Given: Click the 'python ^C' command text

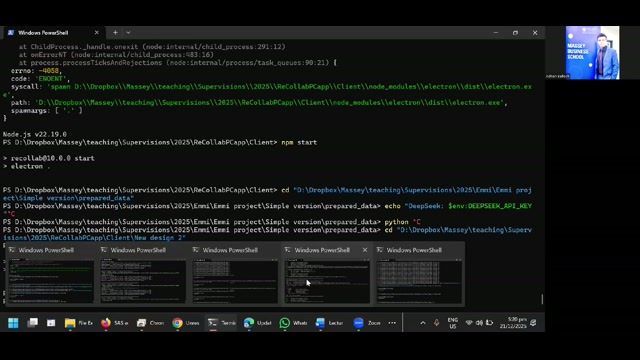Looking at the screenshot, I should pos(402,222).
